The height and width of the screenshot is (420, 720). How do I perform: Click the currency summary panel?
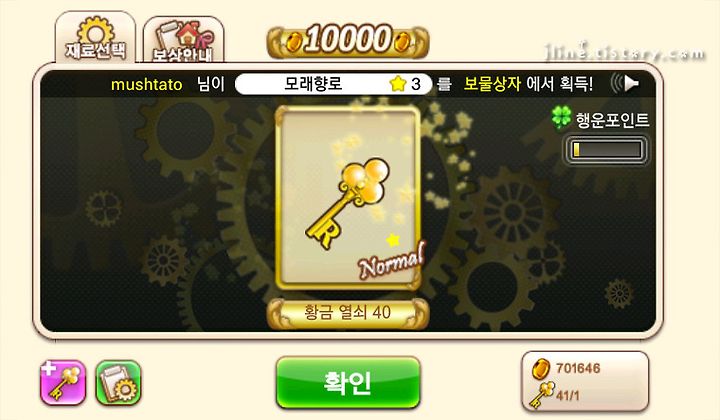(x=585, y=381)
